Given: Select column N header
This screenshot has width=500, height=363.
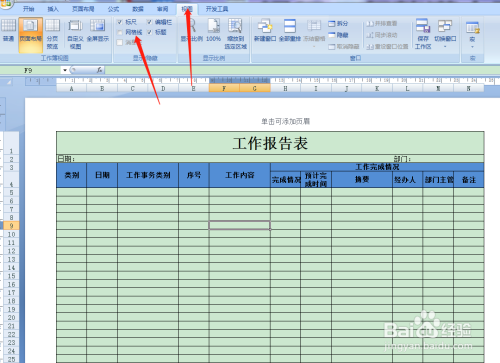Looking at the screenshot, I should coord(468,88).
